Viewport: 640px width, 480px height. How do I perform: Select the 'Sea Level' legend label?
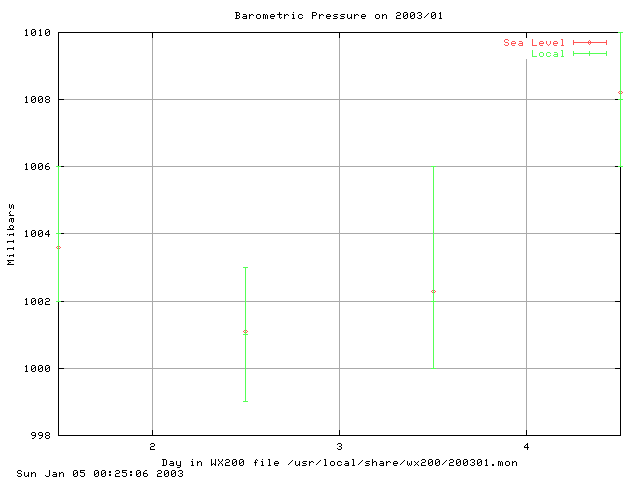pos(534,43)
